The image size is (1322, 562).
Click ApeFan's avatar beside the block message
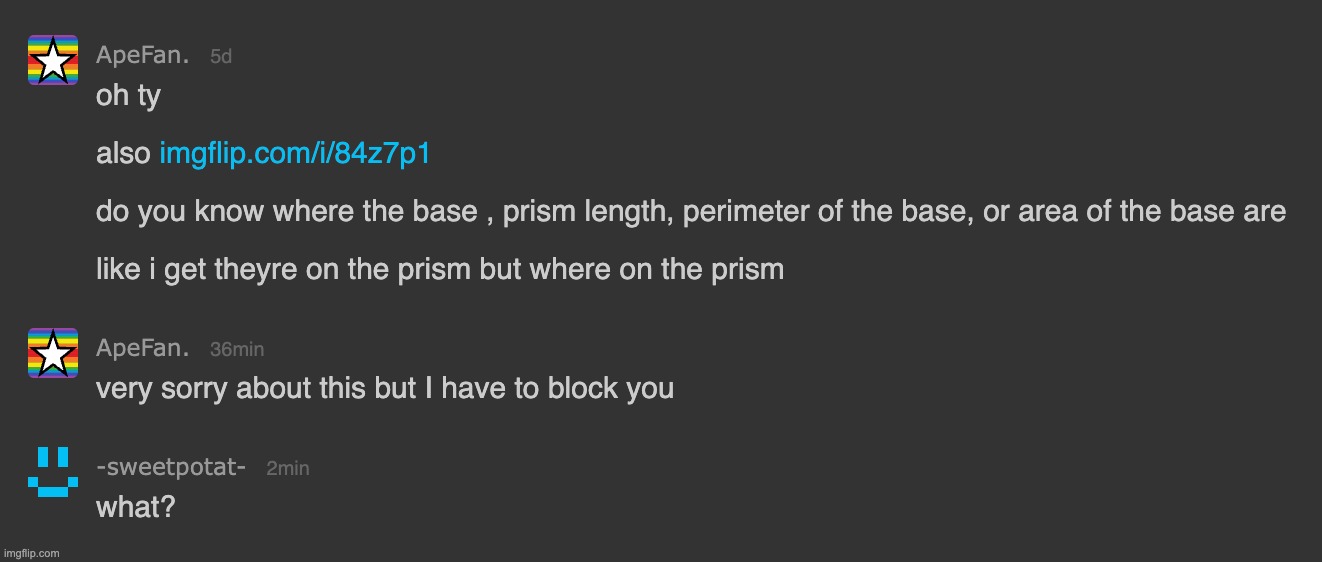53,352
